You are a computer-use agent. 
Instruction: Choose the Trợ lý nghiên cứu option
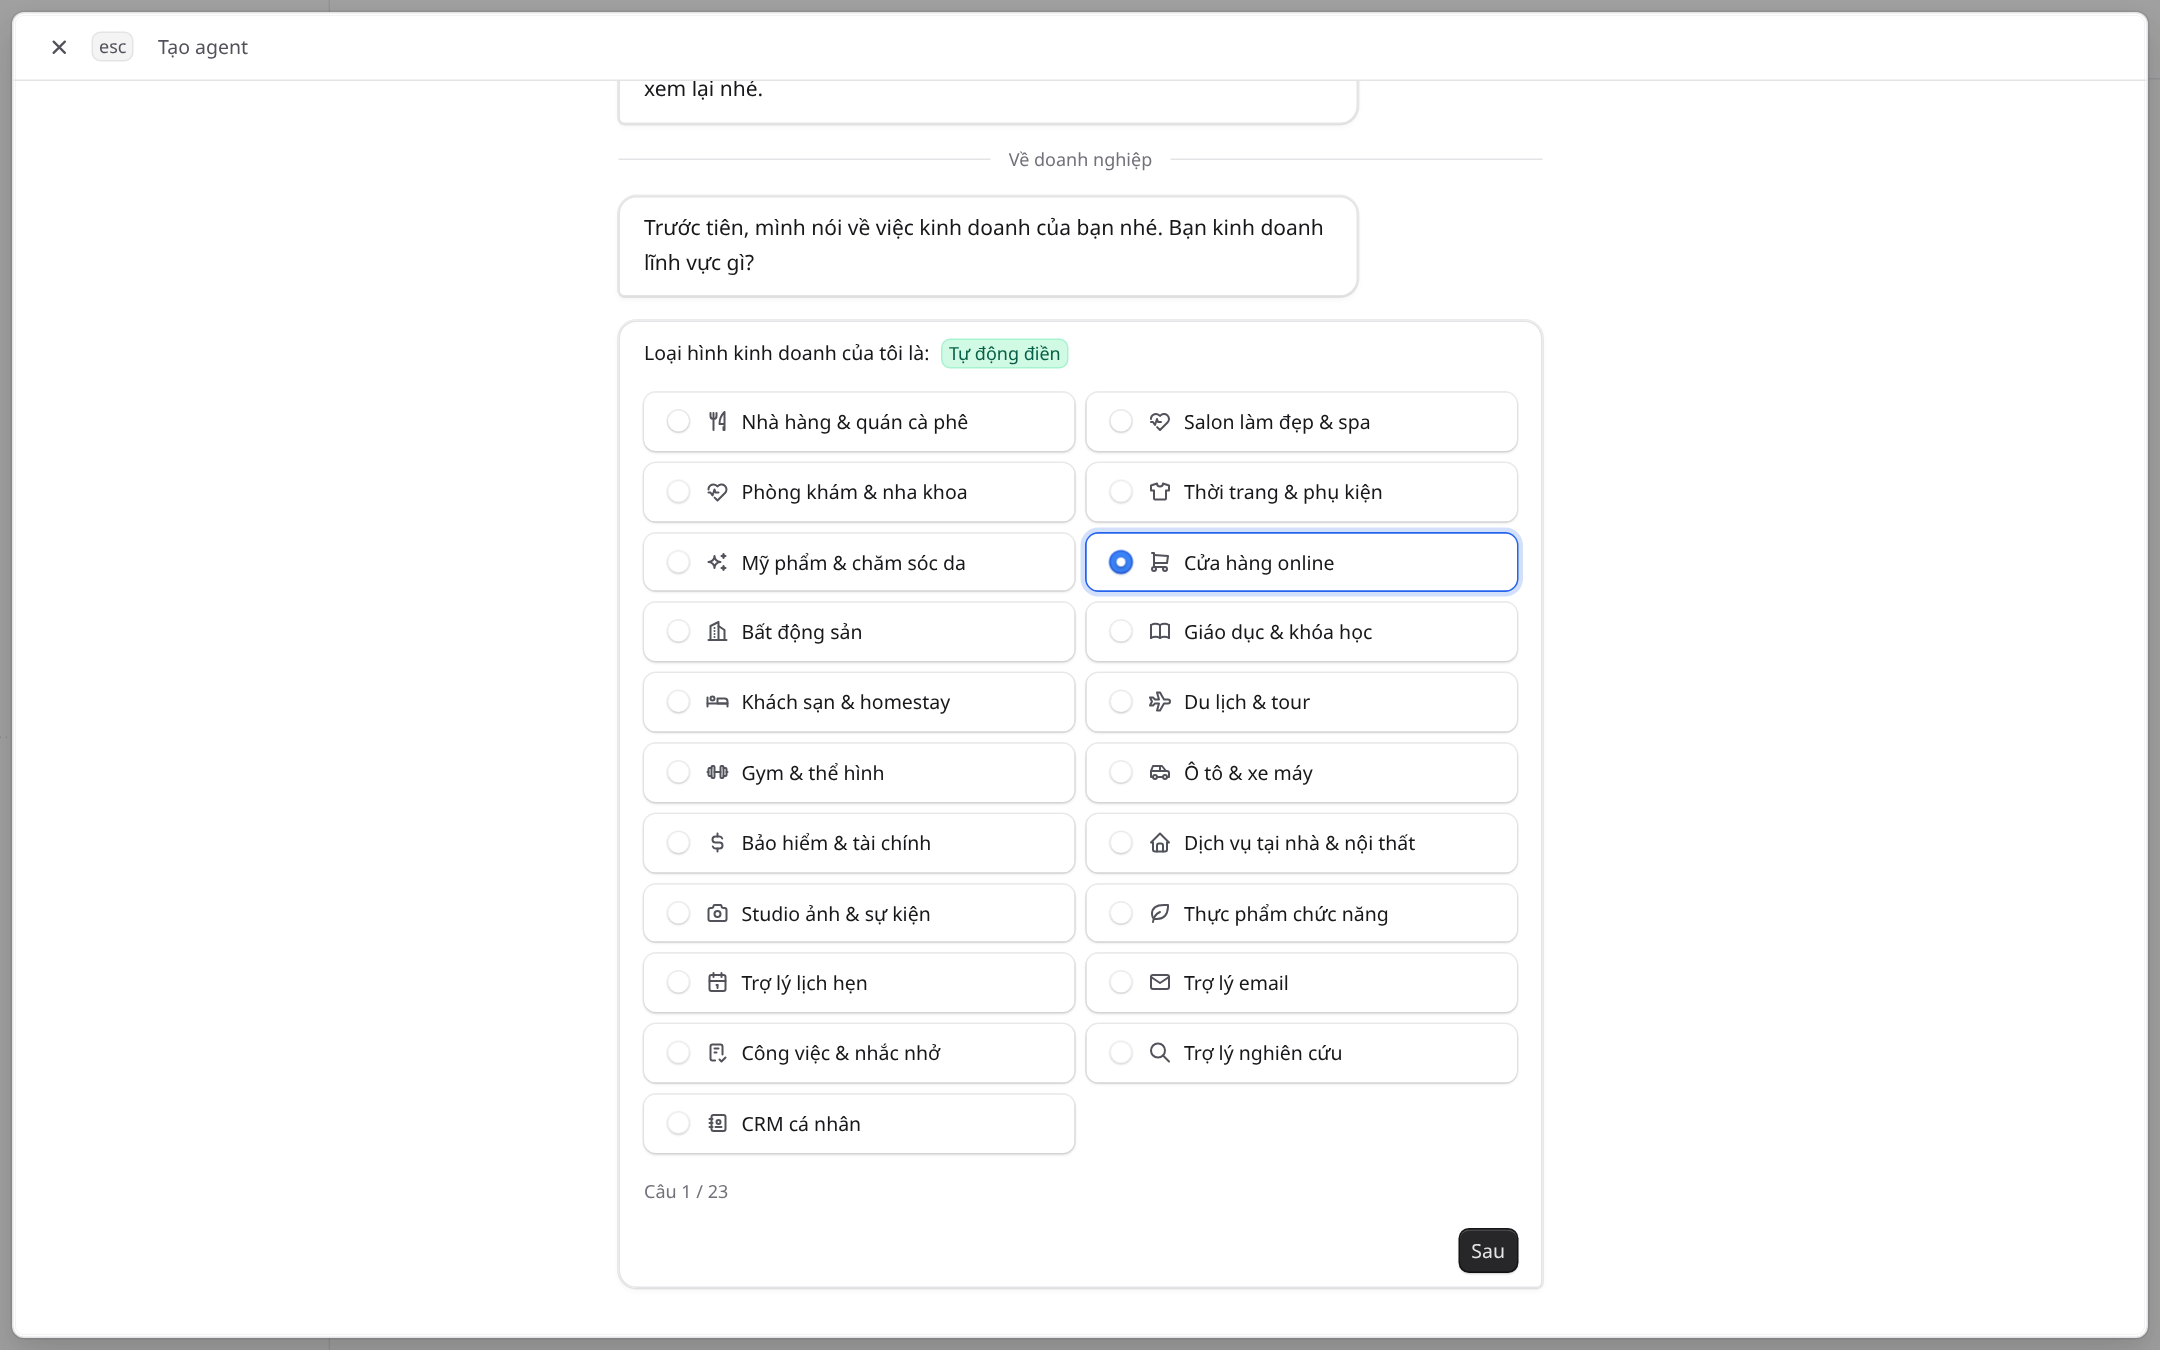click(x=1301, y=1052)
